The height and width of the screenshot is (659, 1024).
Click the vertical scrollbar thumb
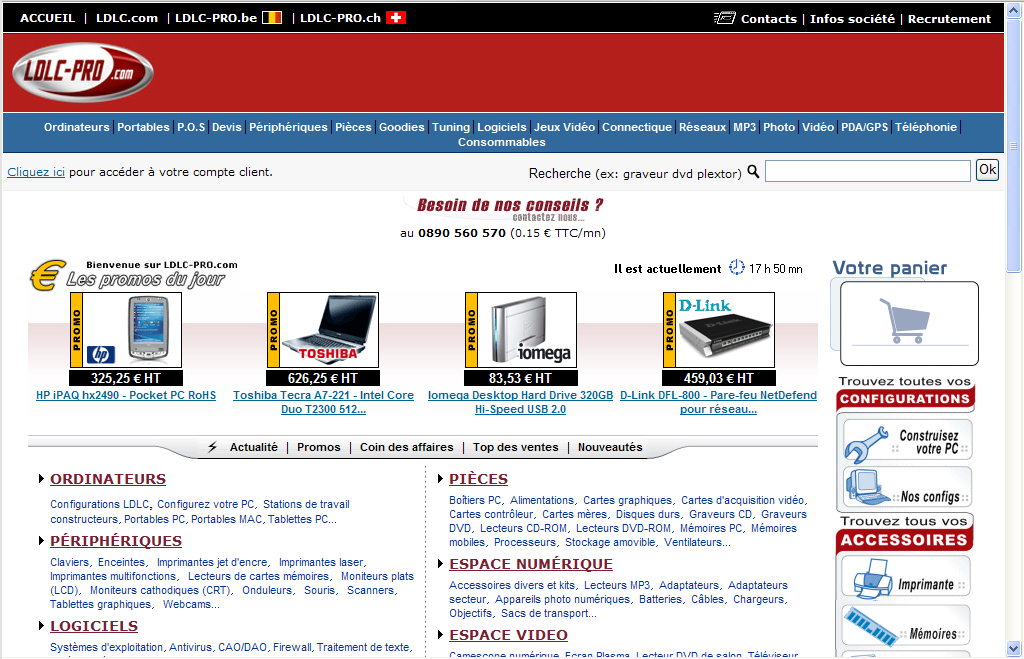[1014, 145]
